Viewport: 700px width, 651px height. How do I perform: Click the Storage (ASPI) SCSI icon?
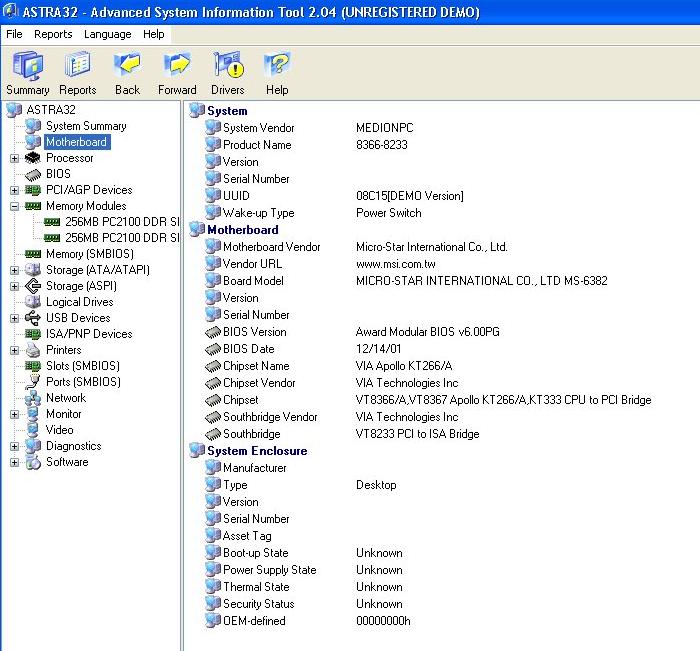tap(33, 286)
